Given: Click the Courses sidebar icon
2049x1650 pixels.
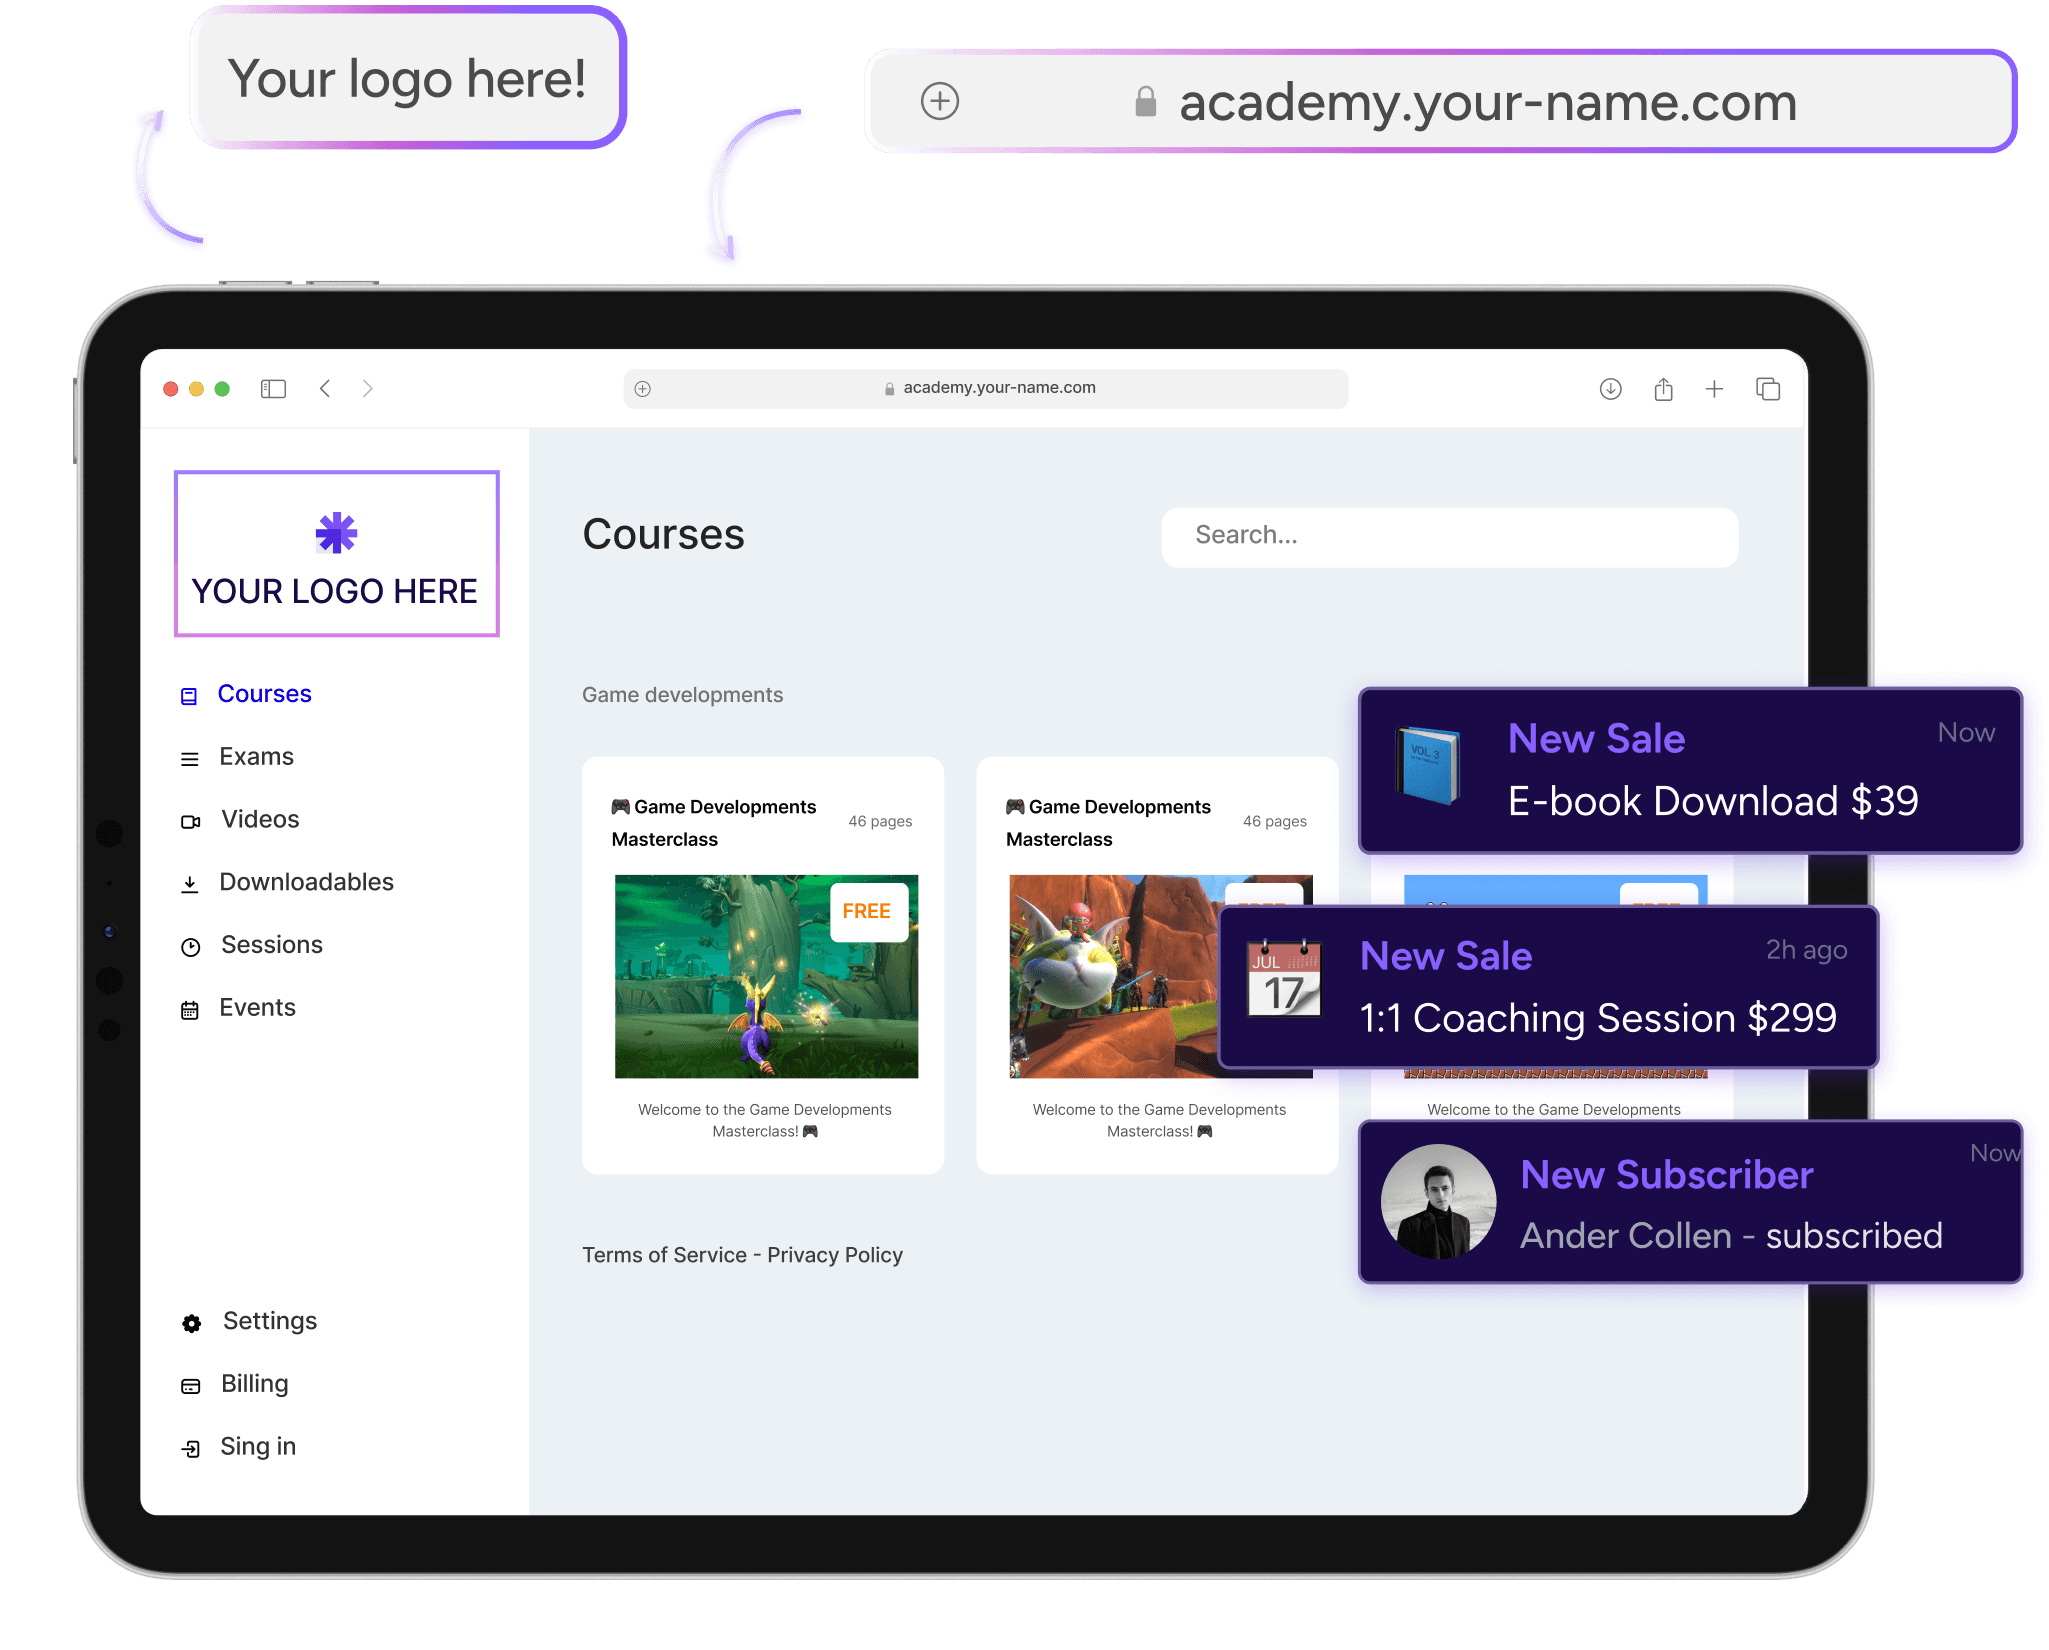Looking at the screenshot, I should click(x=192, y=692).
